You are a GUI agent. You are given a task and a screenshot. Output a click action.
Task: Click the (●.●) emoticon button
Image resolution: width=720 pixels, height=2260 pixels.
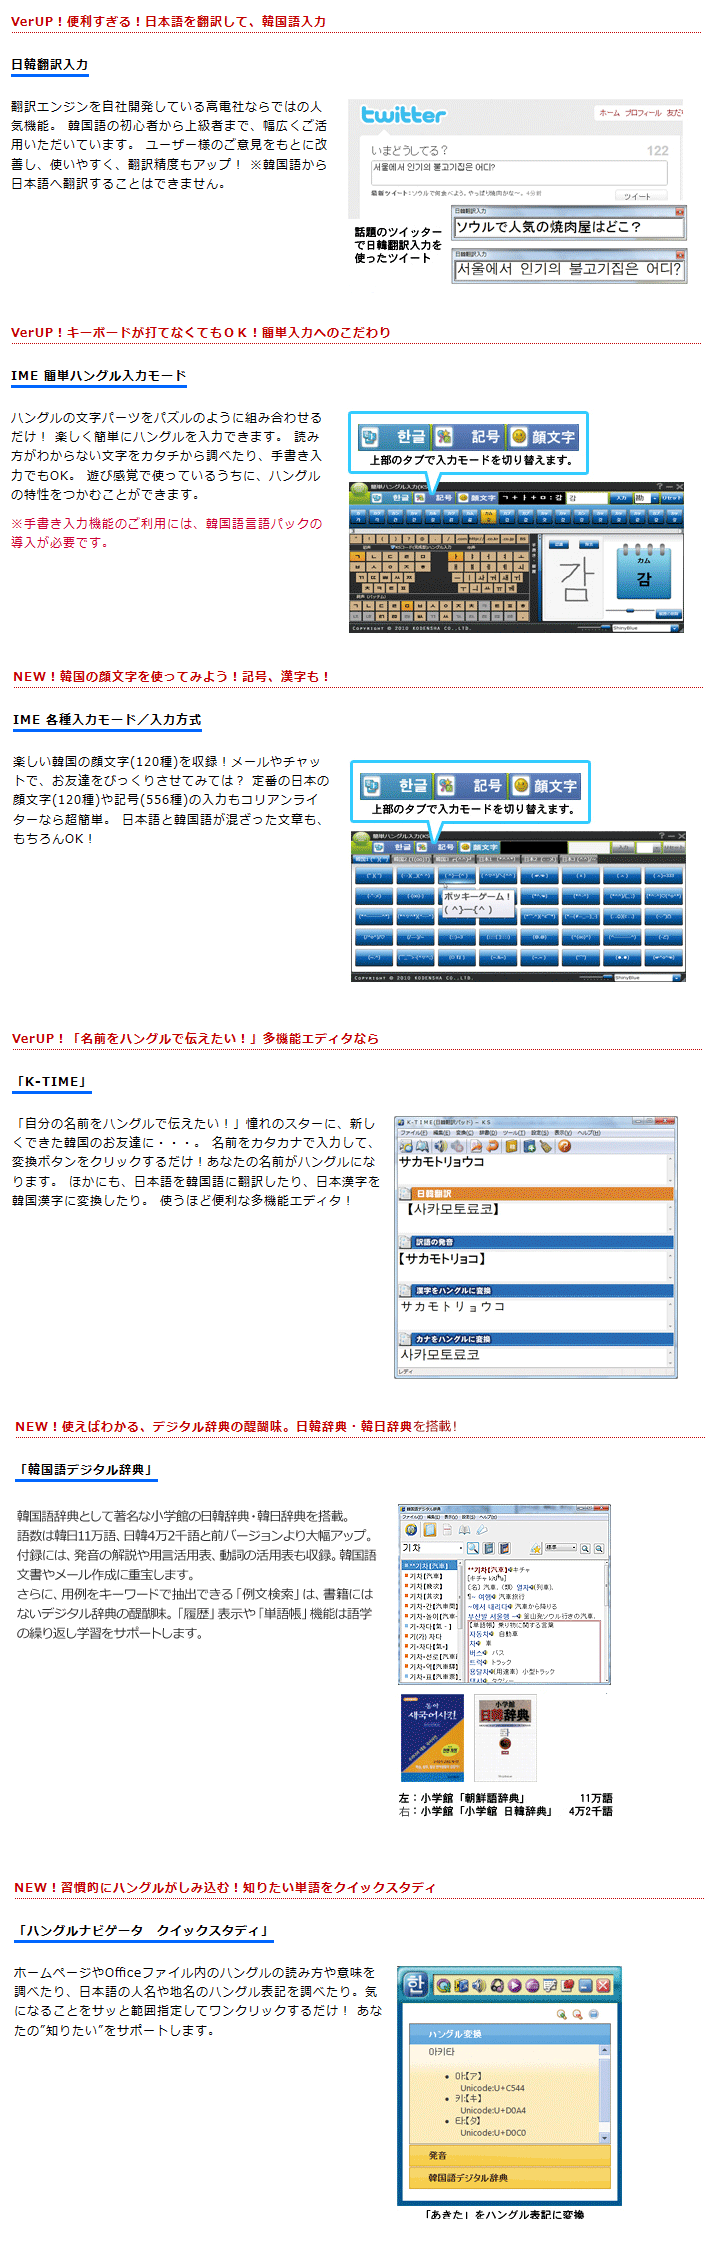(x=622, y=957)
